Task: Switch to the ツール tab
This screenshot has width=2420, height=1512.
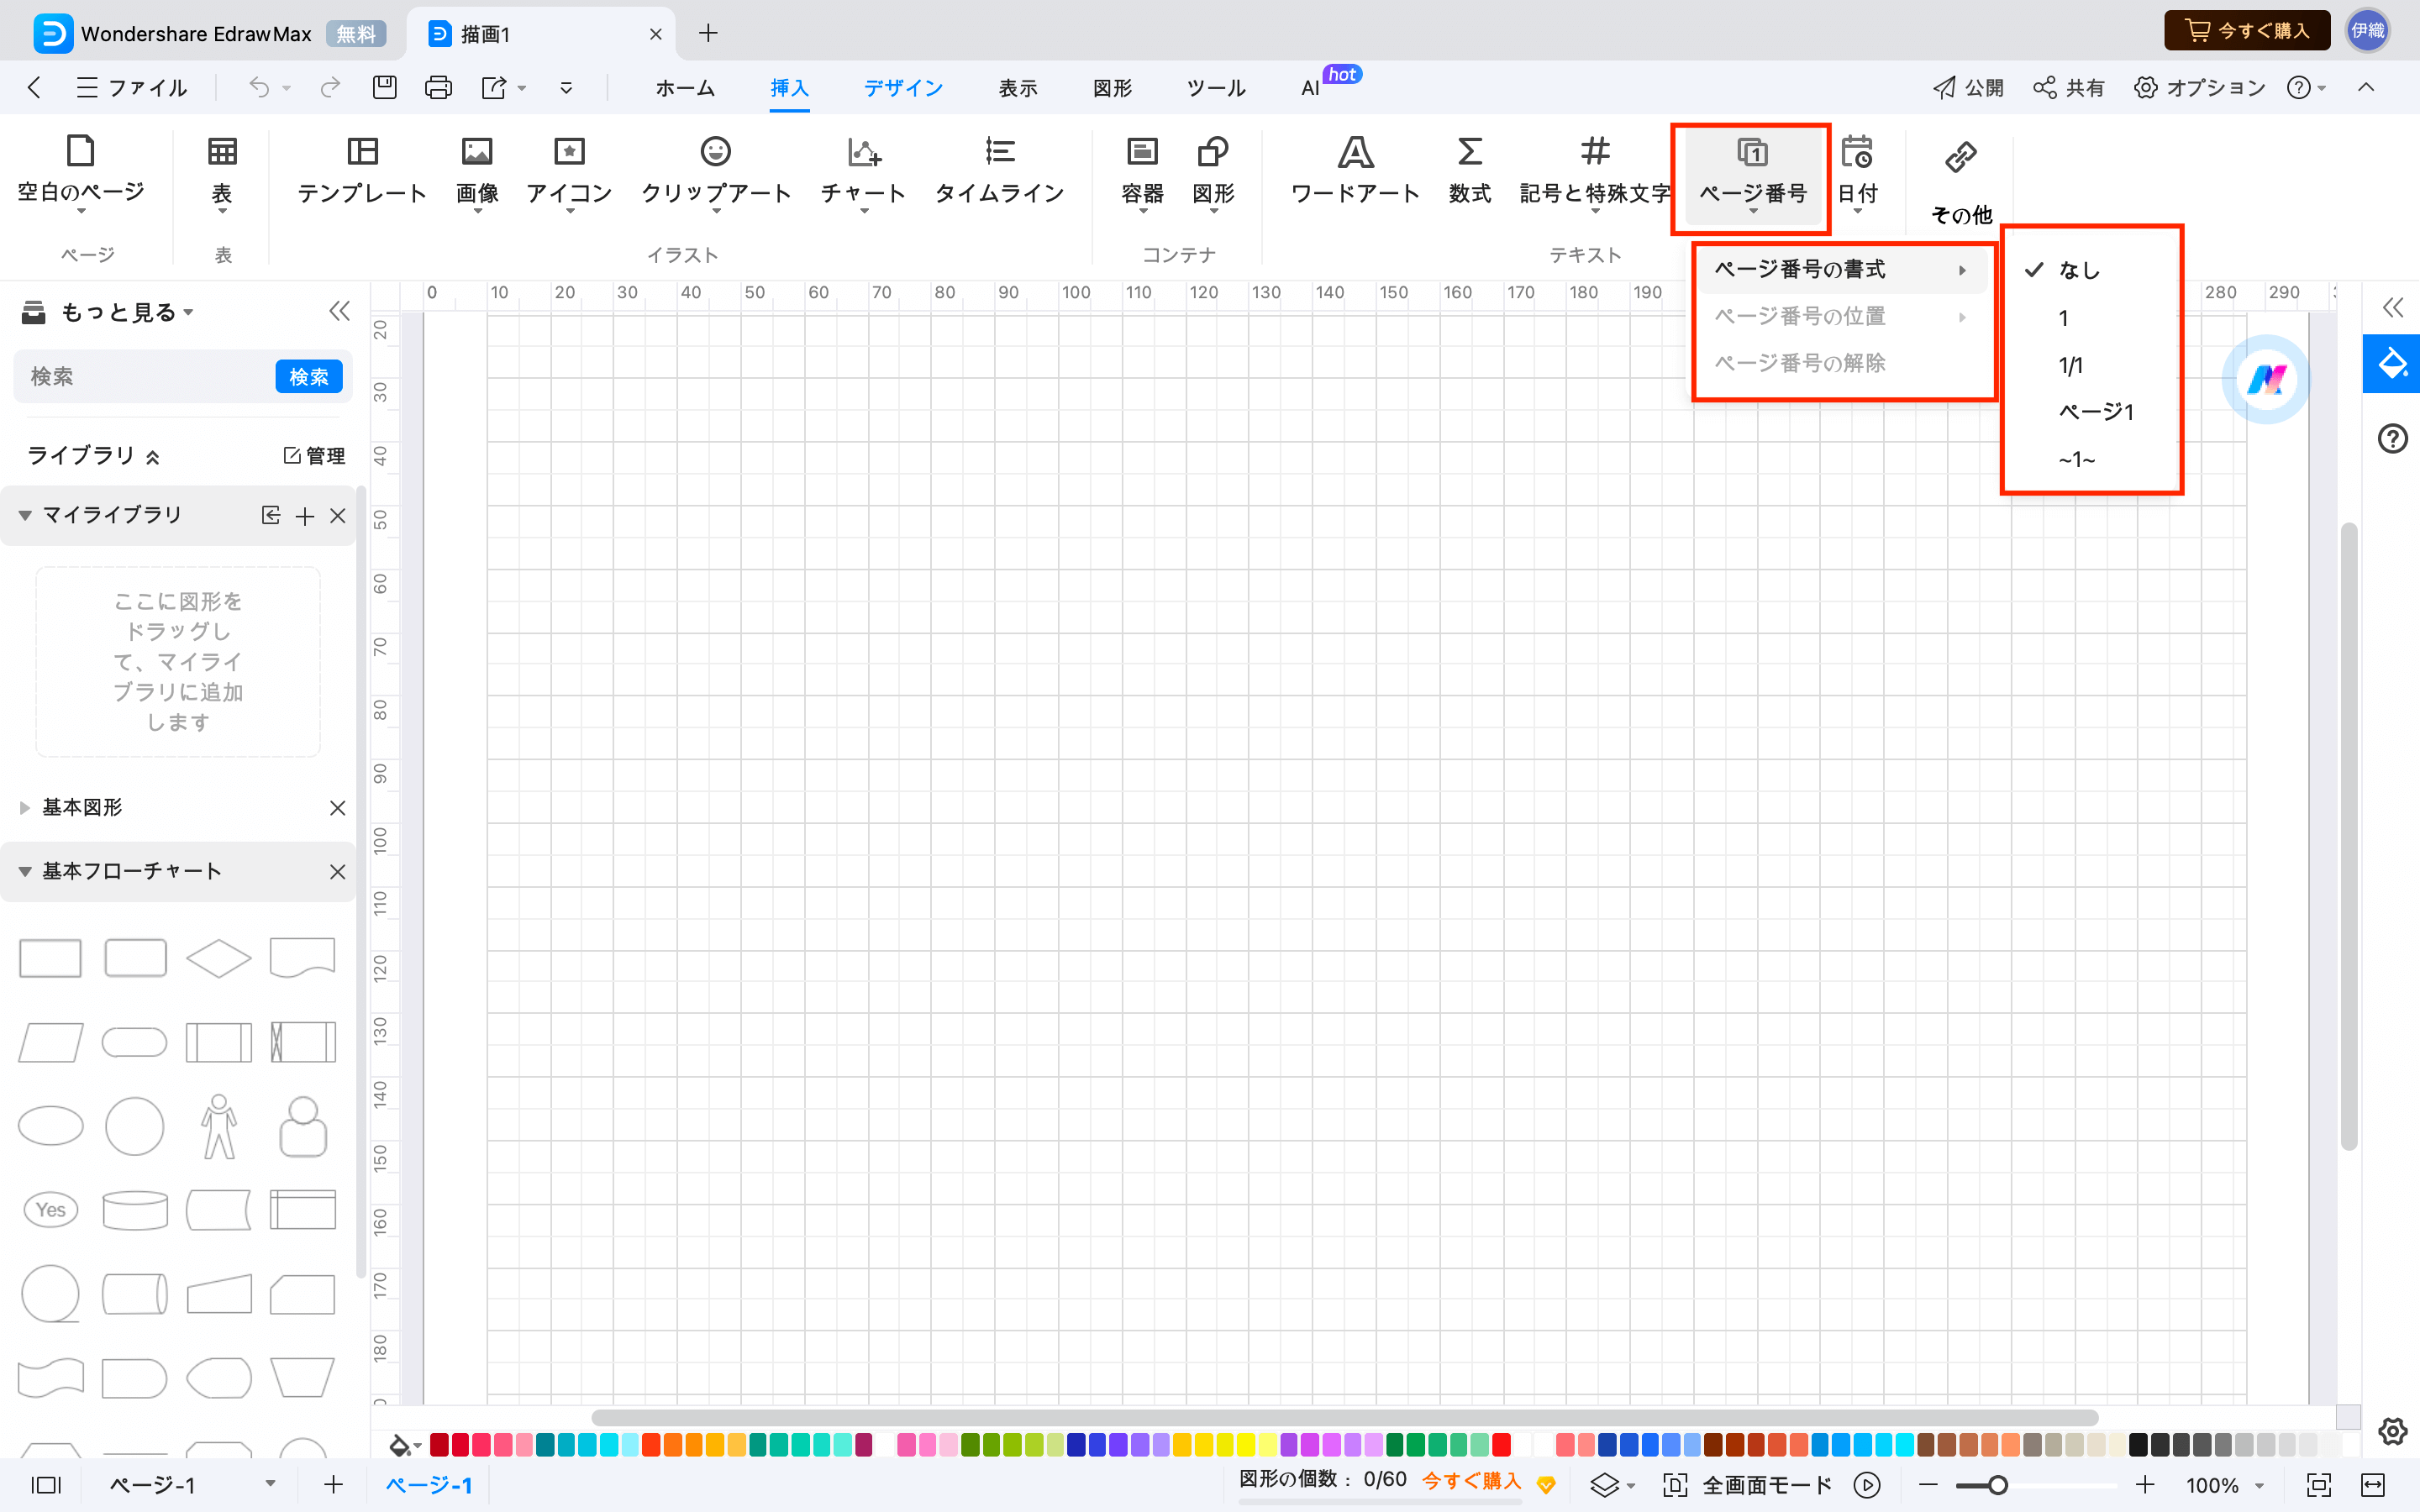Action: click(x=1216, y=88)
